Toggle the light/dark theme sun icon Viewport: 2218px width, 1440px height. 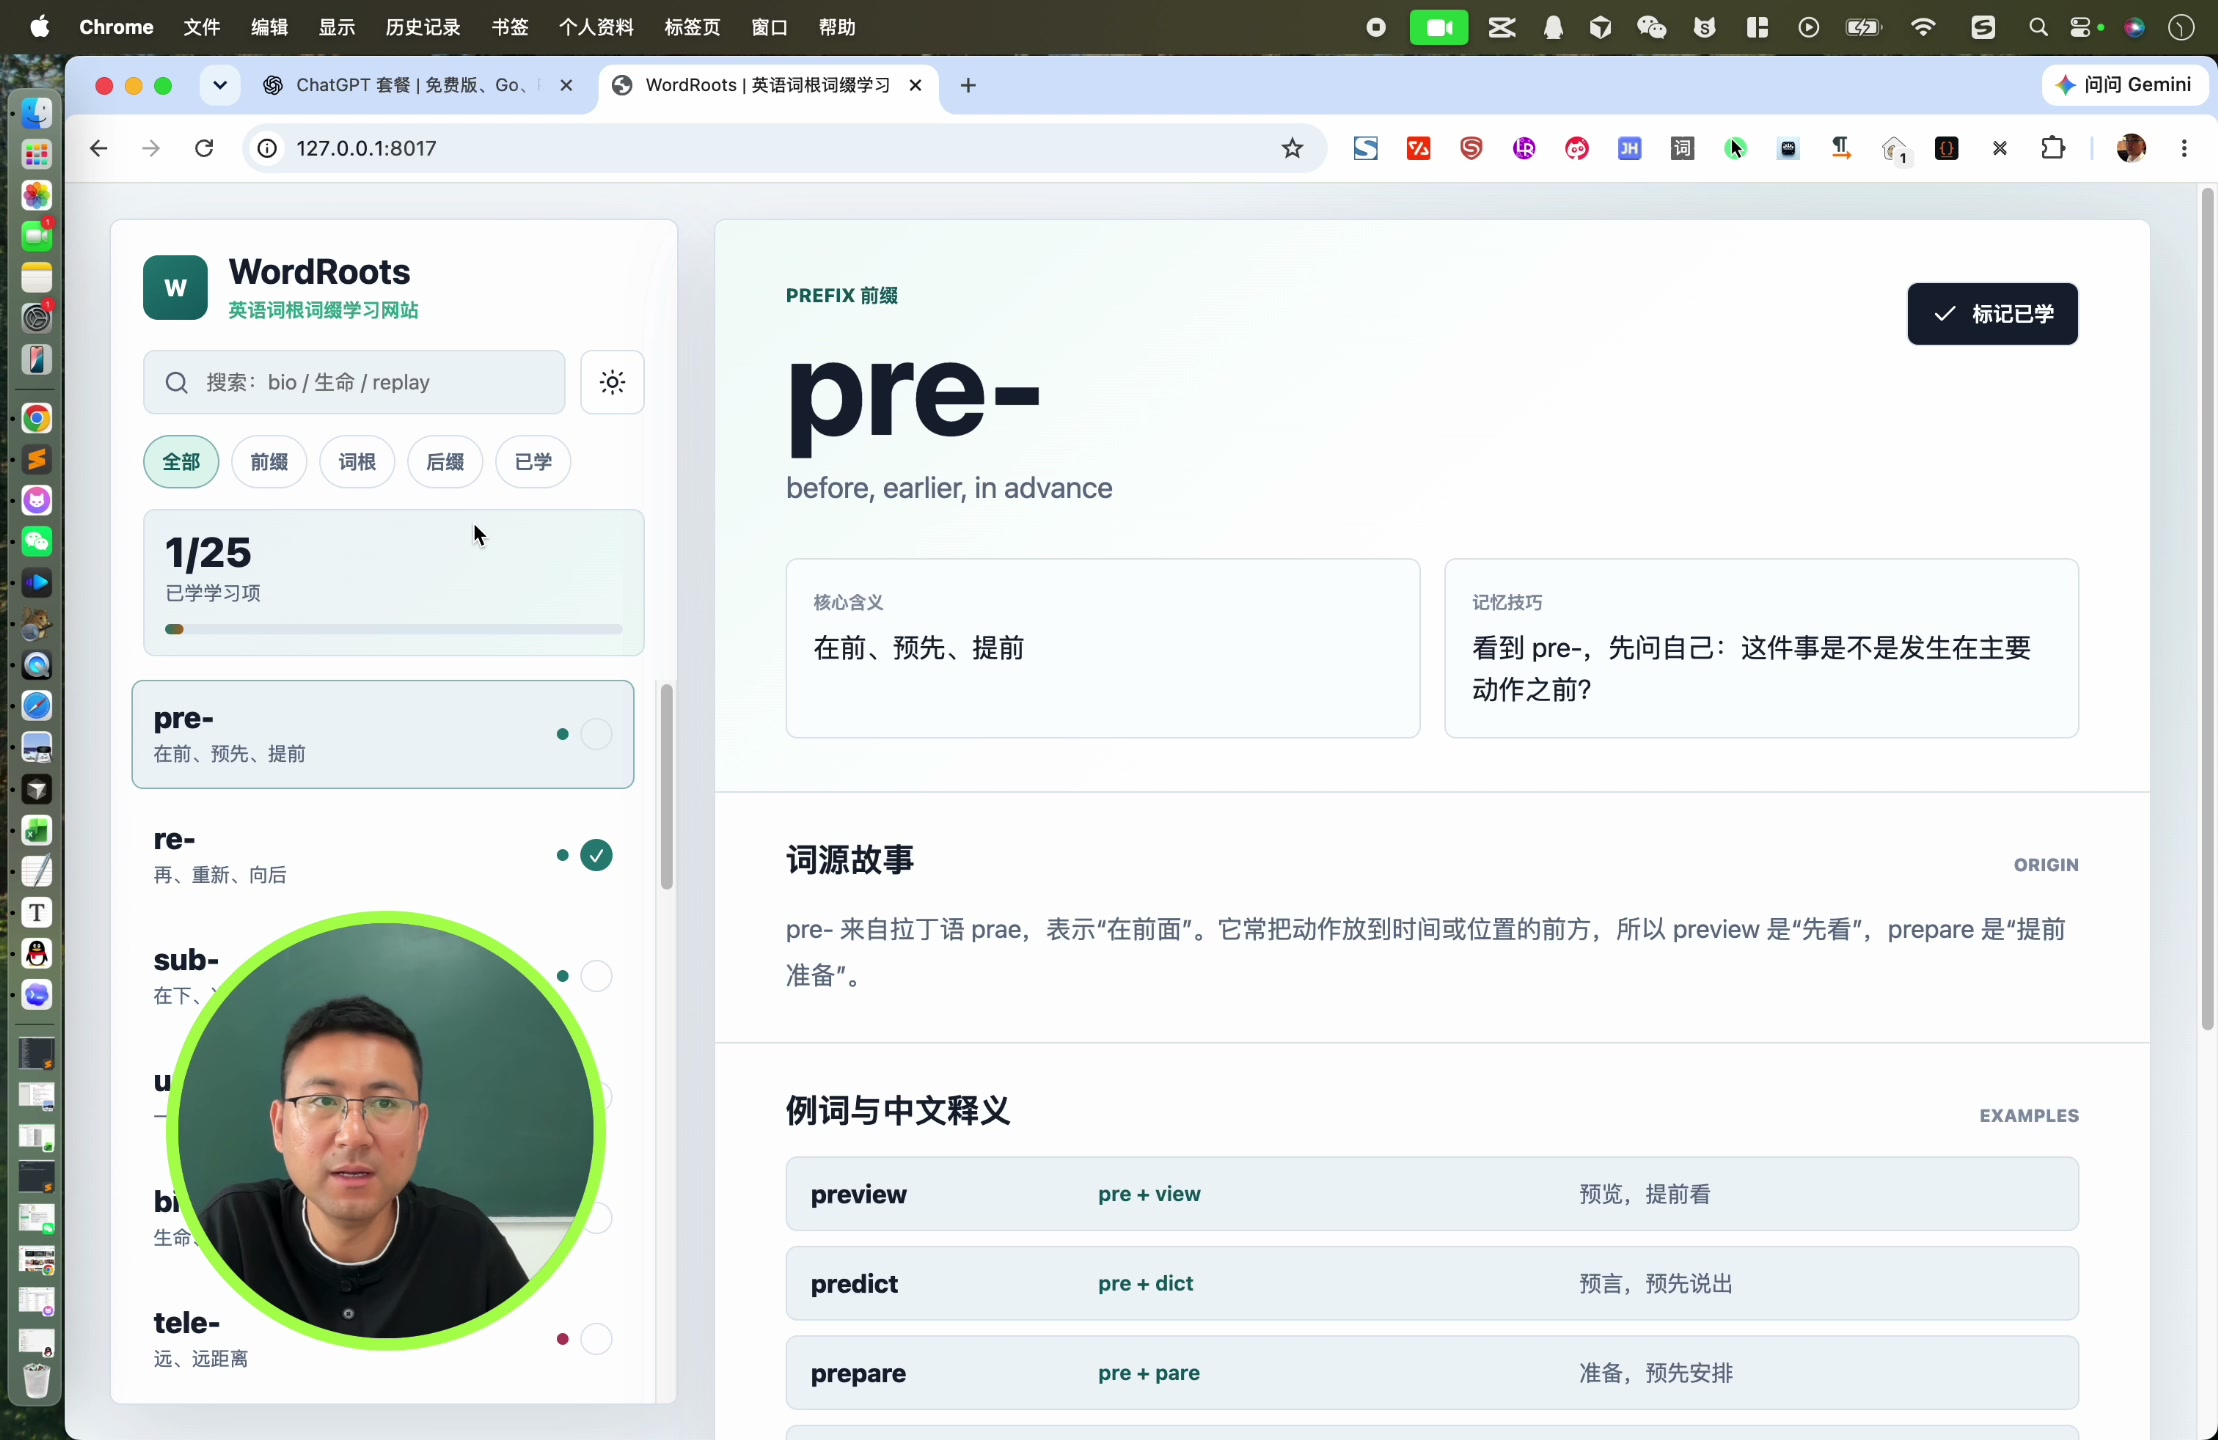[612, 382]
